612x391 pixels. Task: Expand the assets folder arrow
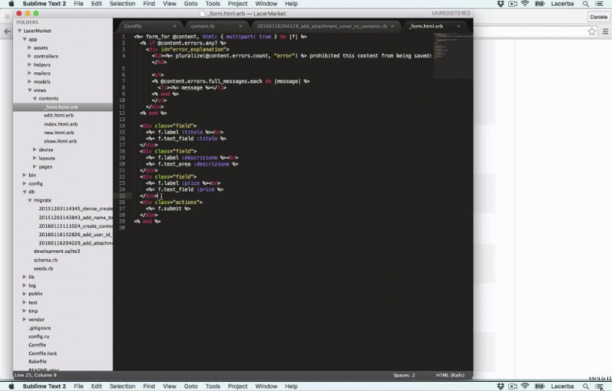click(29, 48)
